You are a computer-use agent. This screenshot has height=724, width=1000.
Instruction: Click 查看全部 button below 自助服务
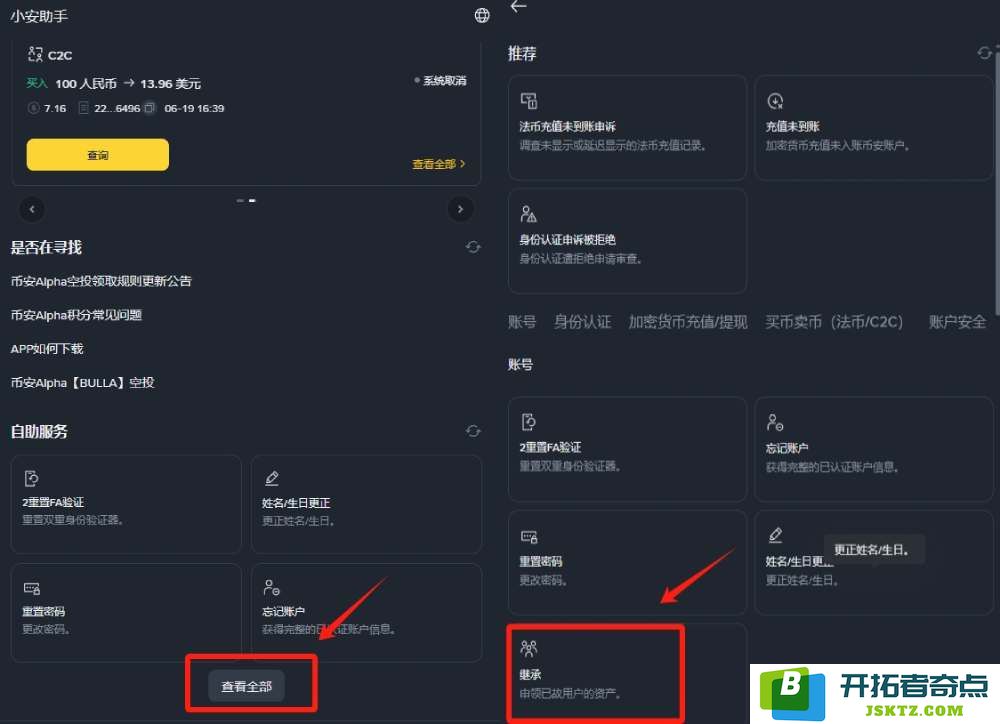click(246, 686)
